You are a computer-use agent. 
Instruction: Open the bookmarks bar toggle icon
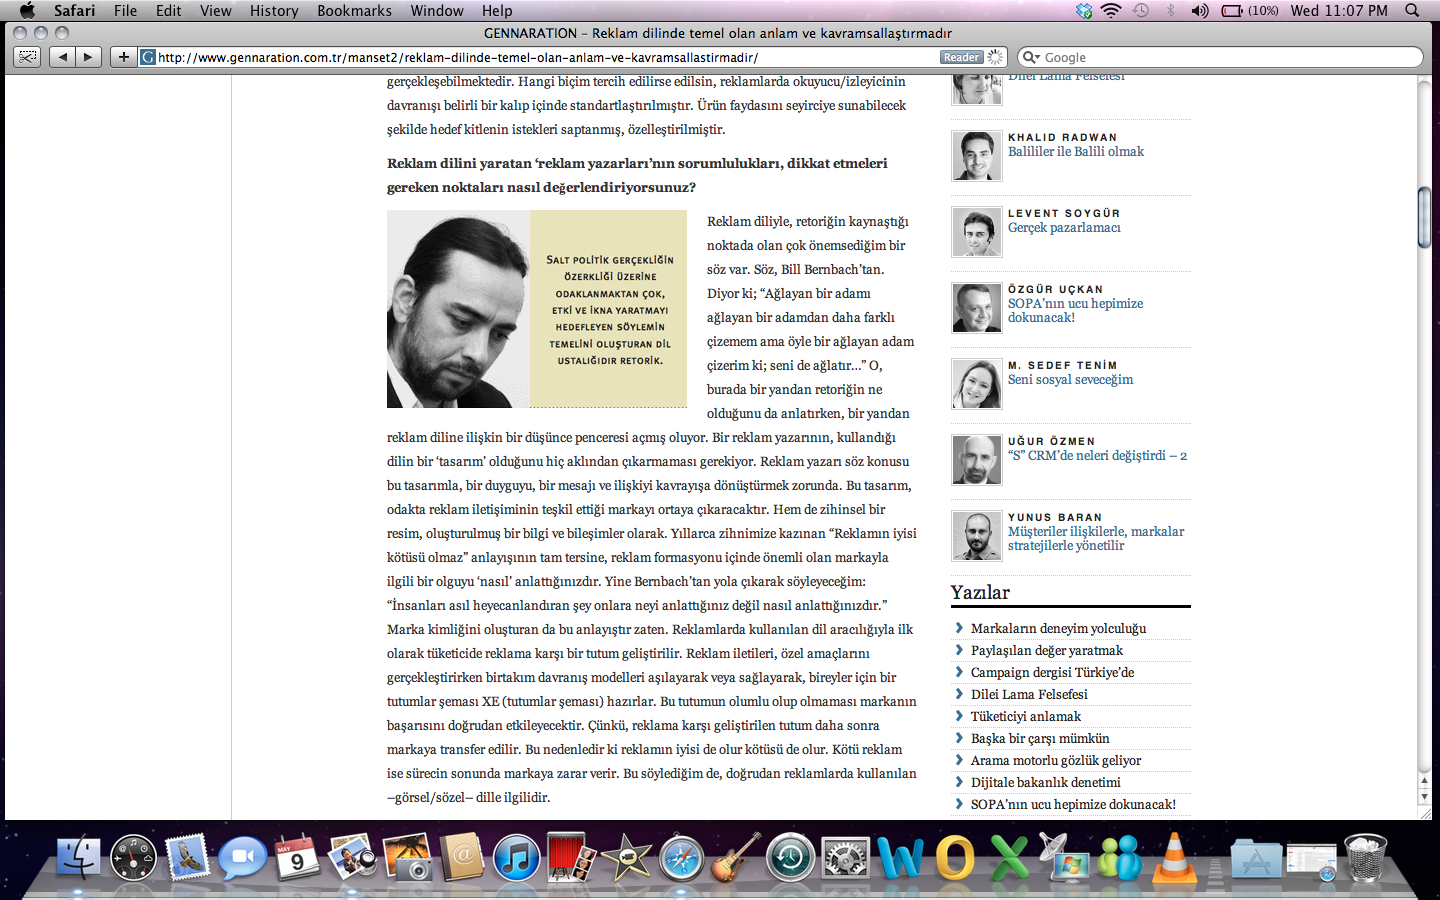click(28, 57)
